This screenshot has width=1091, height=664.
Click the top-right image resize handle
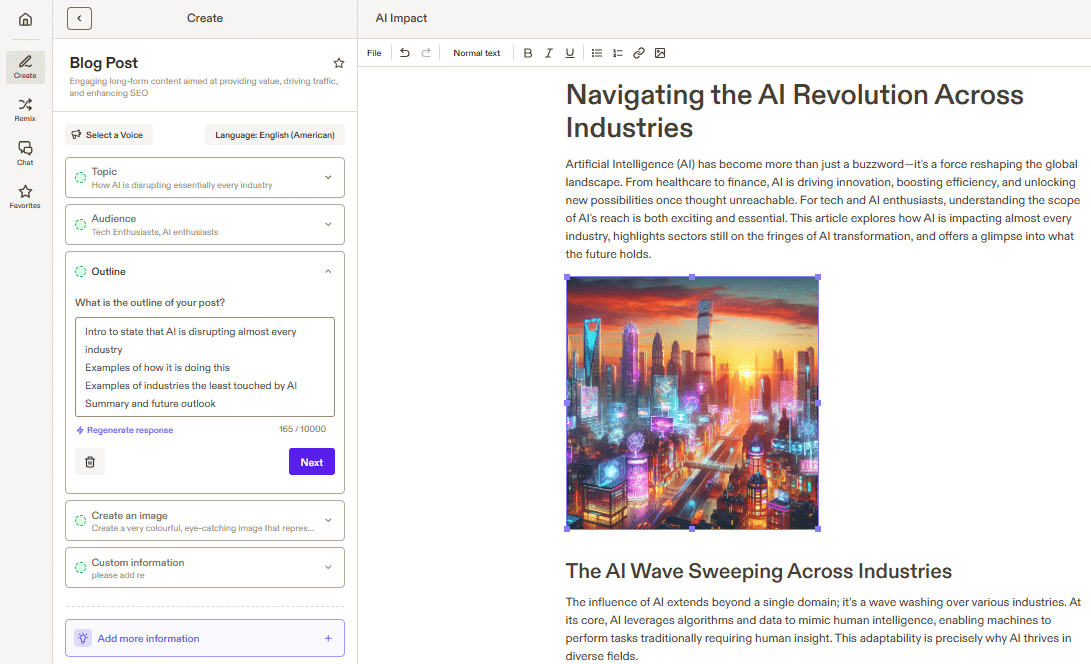[x=818, y=277]
